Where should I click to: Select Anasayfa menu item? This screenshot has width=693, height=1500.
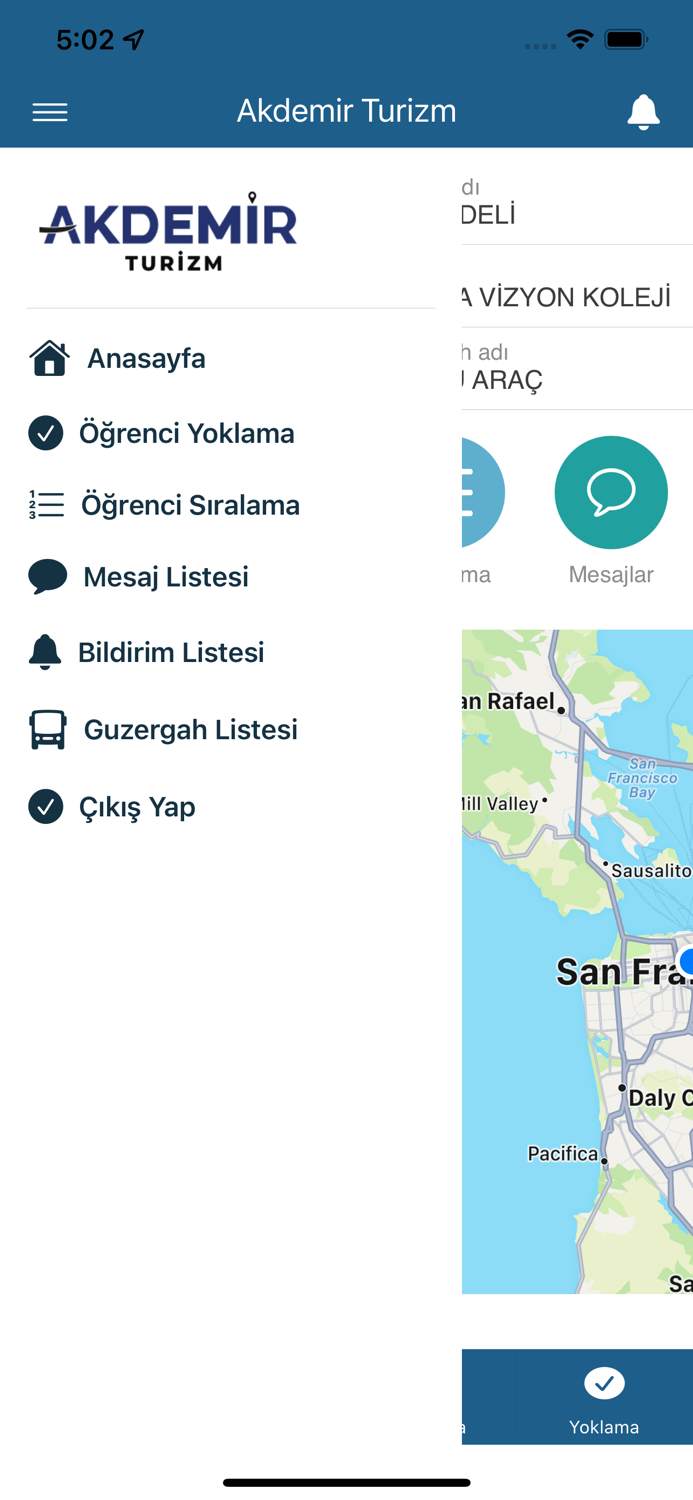pos(146,358)
